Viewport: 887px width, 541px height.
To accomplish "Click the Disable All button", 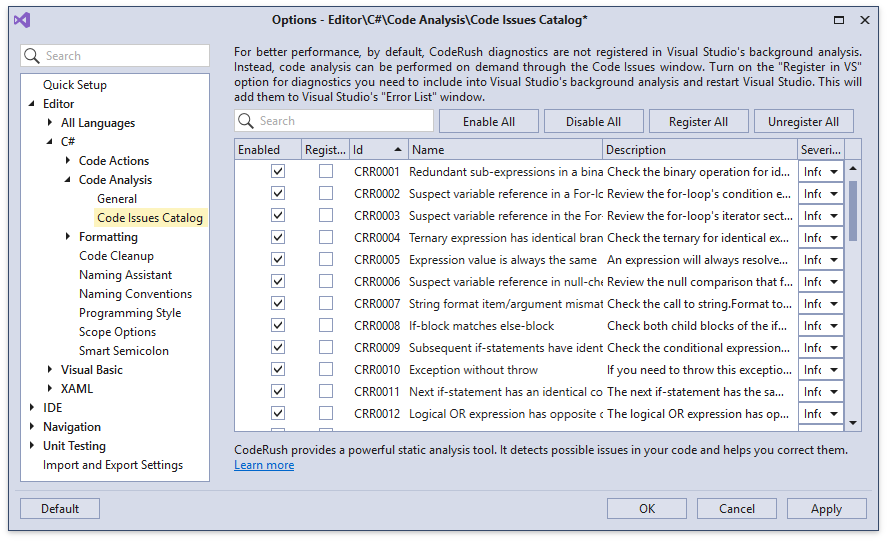I will coord(593,122).
